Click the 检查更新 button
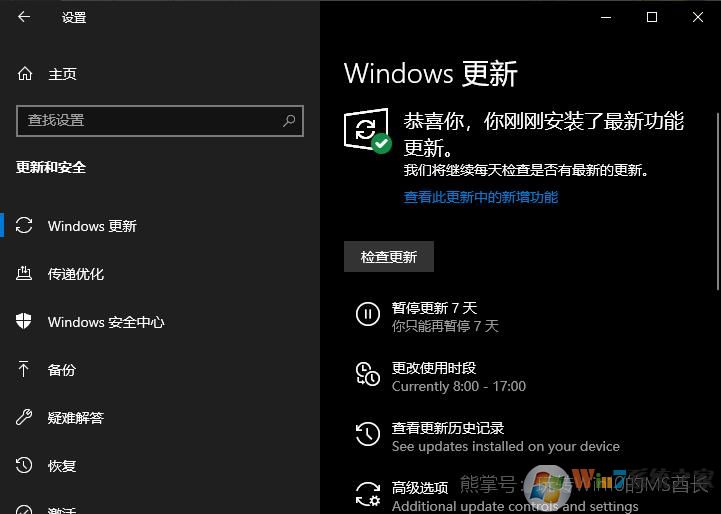Image resolution: width=721 pixels, height=514 pixels. pyautogui.click(x=389, y=257)
